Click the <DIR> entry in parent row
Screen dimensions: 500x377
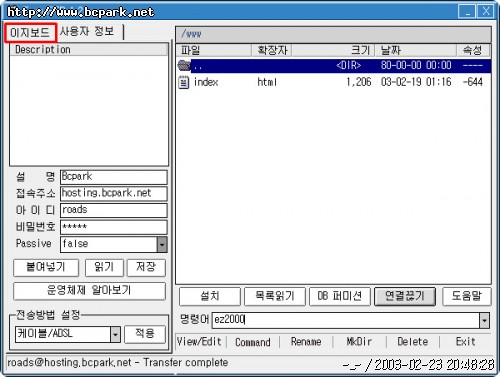[x=349, y=65]
